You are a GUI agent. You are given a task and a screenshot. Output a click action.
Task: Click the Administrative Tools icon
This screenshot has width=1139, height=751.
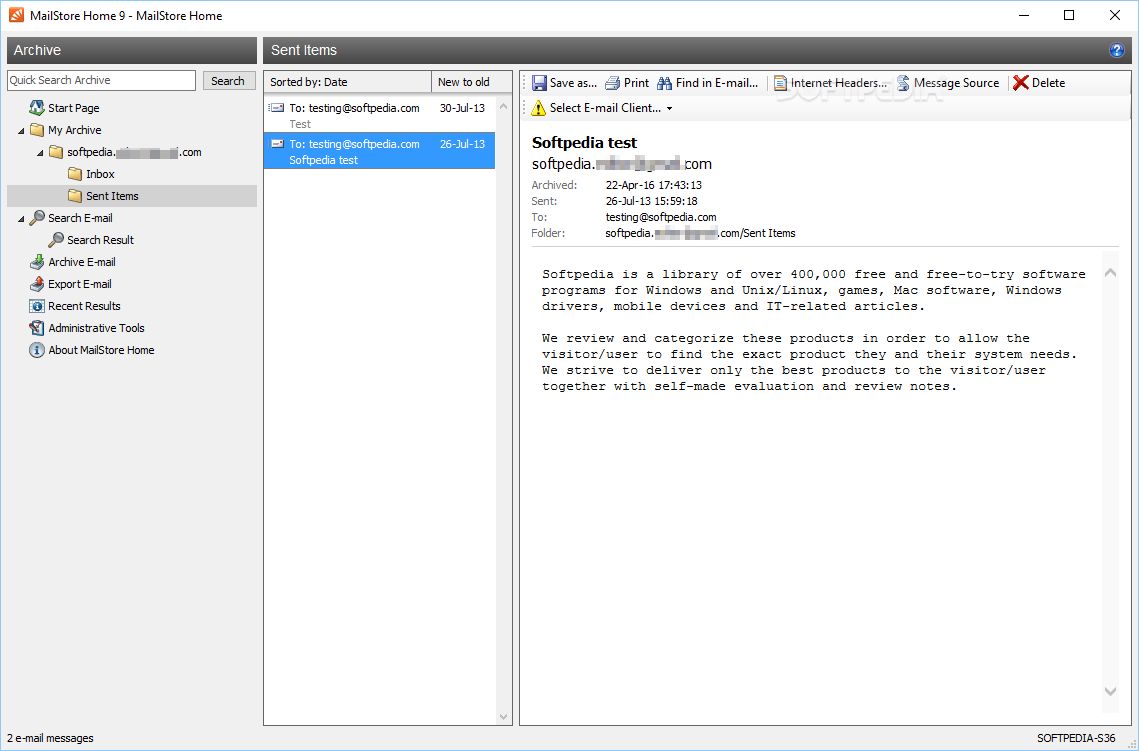[36, 328]
